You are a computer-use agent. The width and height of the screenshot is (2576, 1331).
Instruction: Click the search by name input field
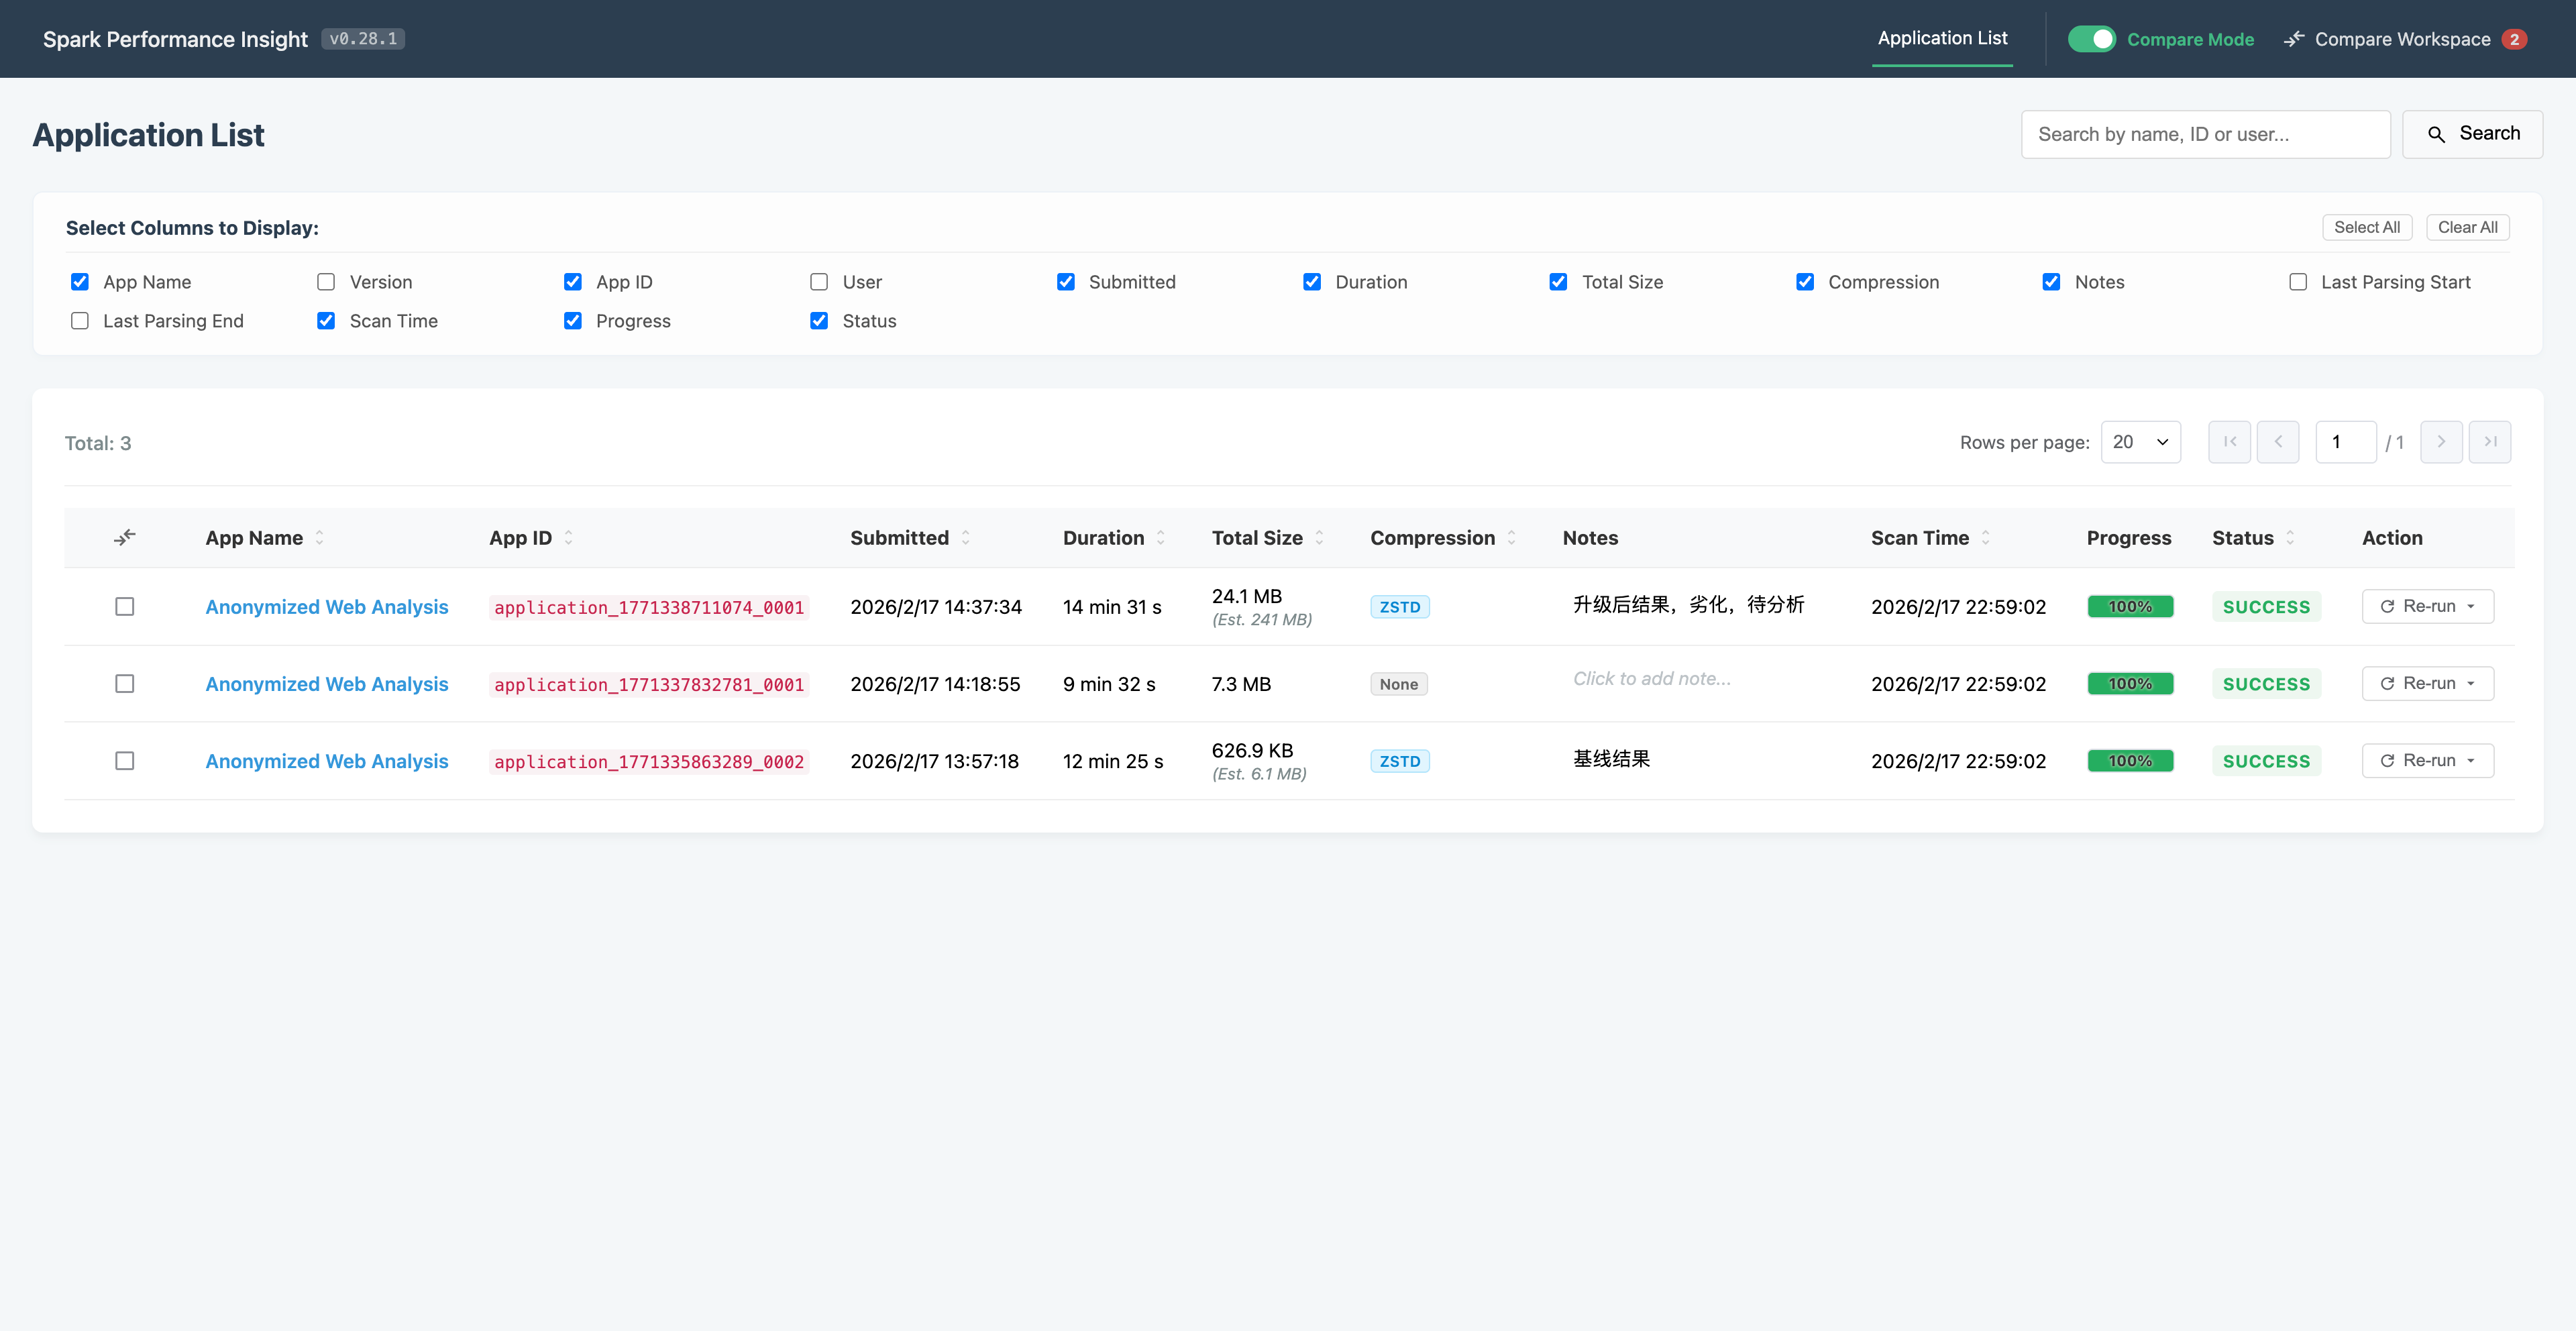point(2205,134)
